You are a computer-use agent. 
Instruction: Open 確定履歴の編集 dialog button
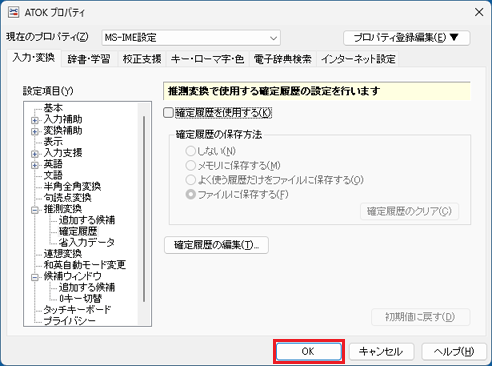216,245
